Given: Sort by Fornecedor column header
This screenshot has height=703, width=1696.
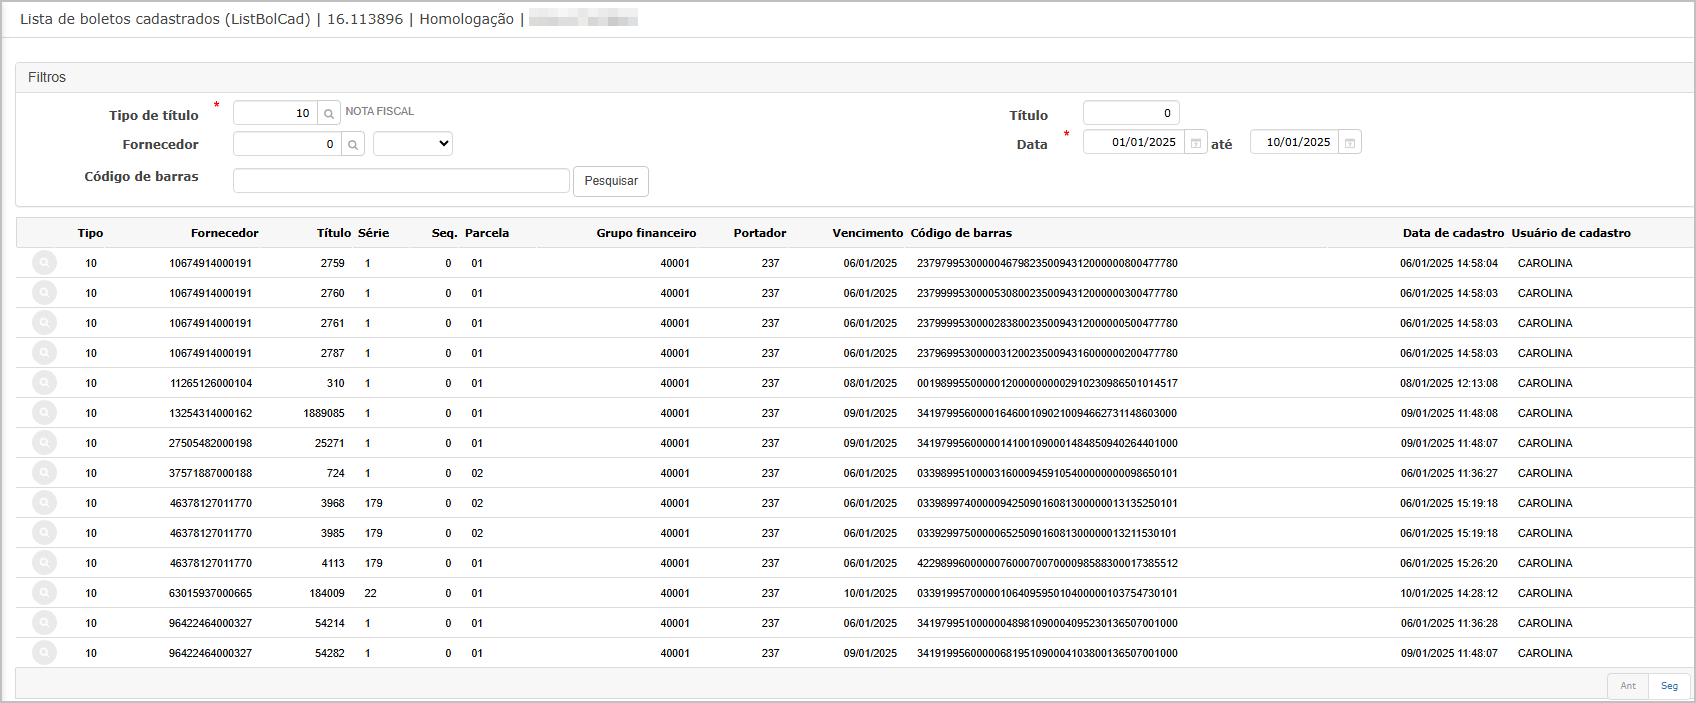Looking at the screenshot, I should [x=225, y=233].
